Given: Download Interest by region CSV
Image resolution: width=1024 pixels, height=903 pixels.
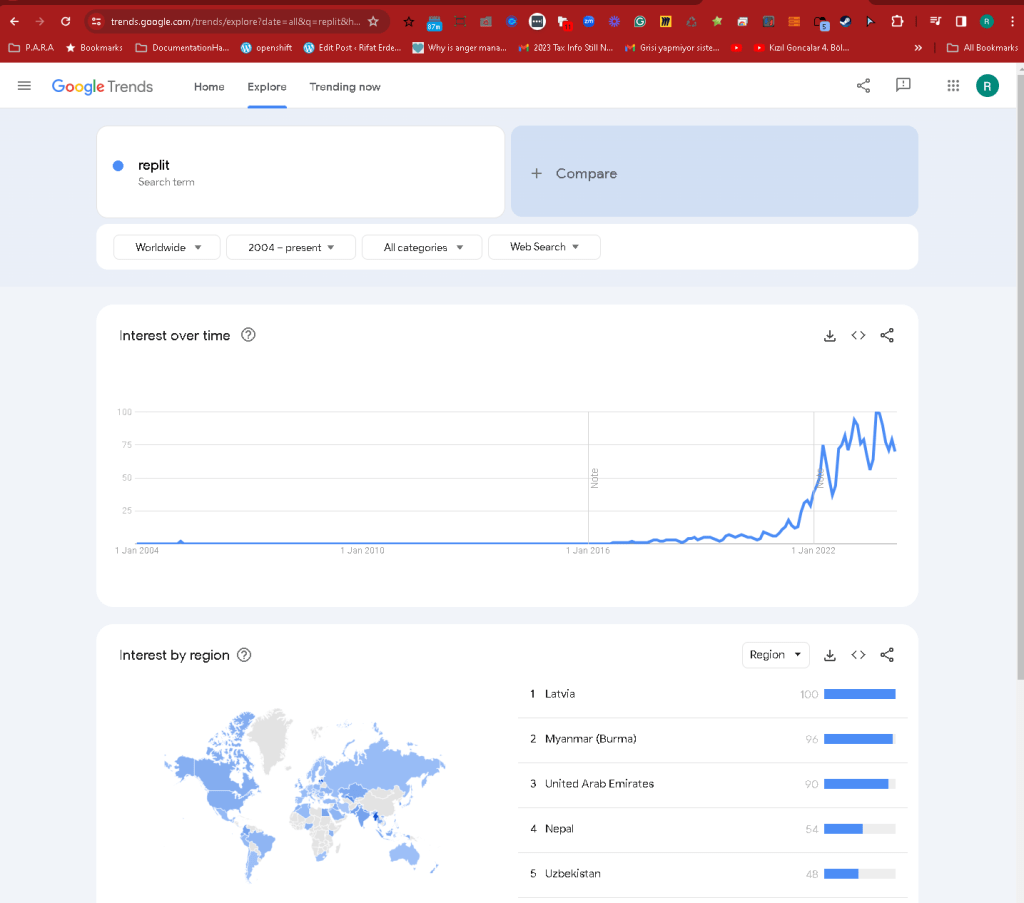Looking at the screenshot, I should pyautogui.click(x=829, y=655).
